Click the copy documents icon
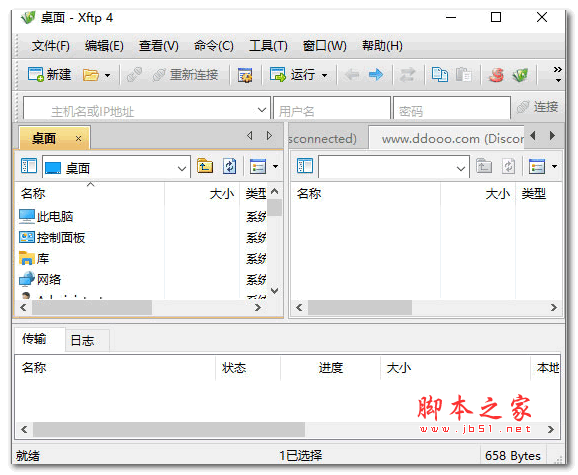Screen dimensions: 578x475 pos(440,75)
